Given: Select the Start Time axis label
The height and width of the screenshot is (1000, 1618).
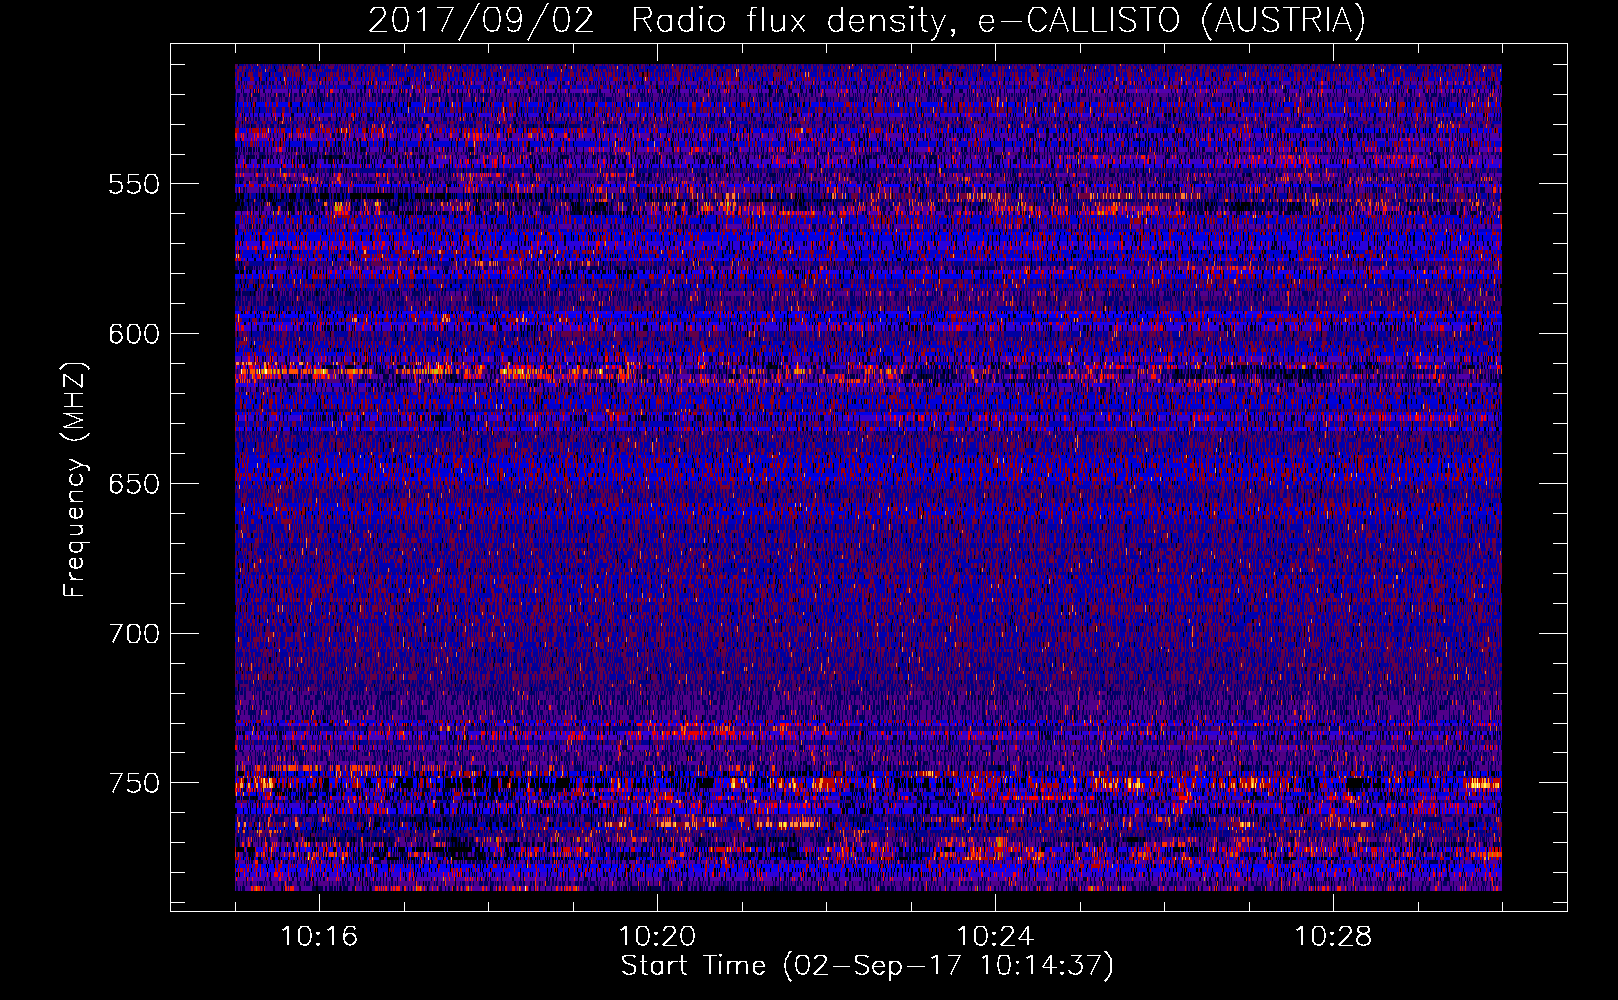Looking at the screenshot, I should [867, 967].
